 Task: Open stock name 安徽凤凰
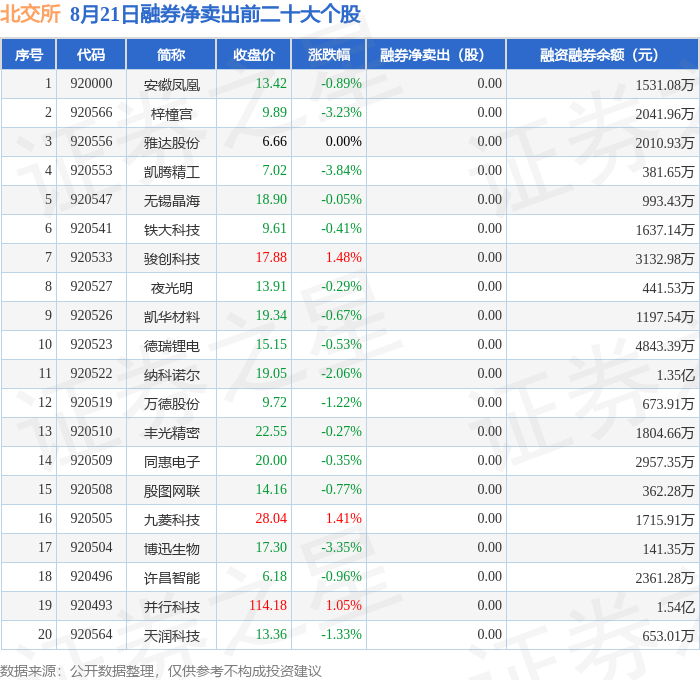coord(172,85)
